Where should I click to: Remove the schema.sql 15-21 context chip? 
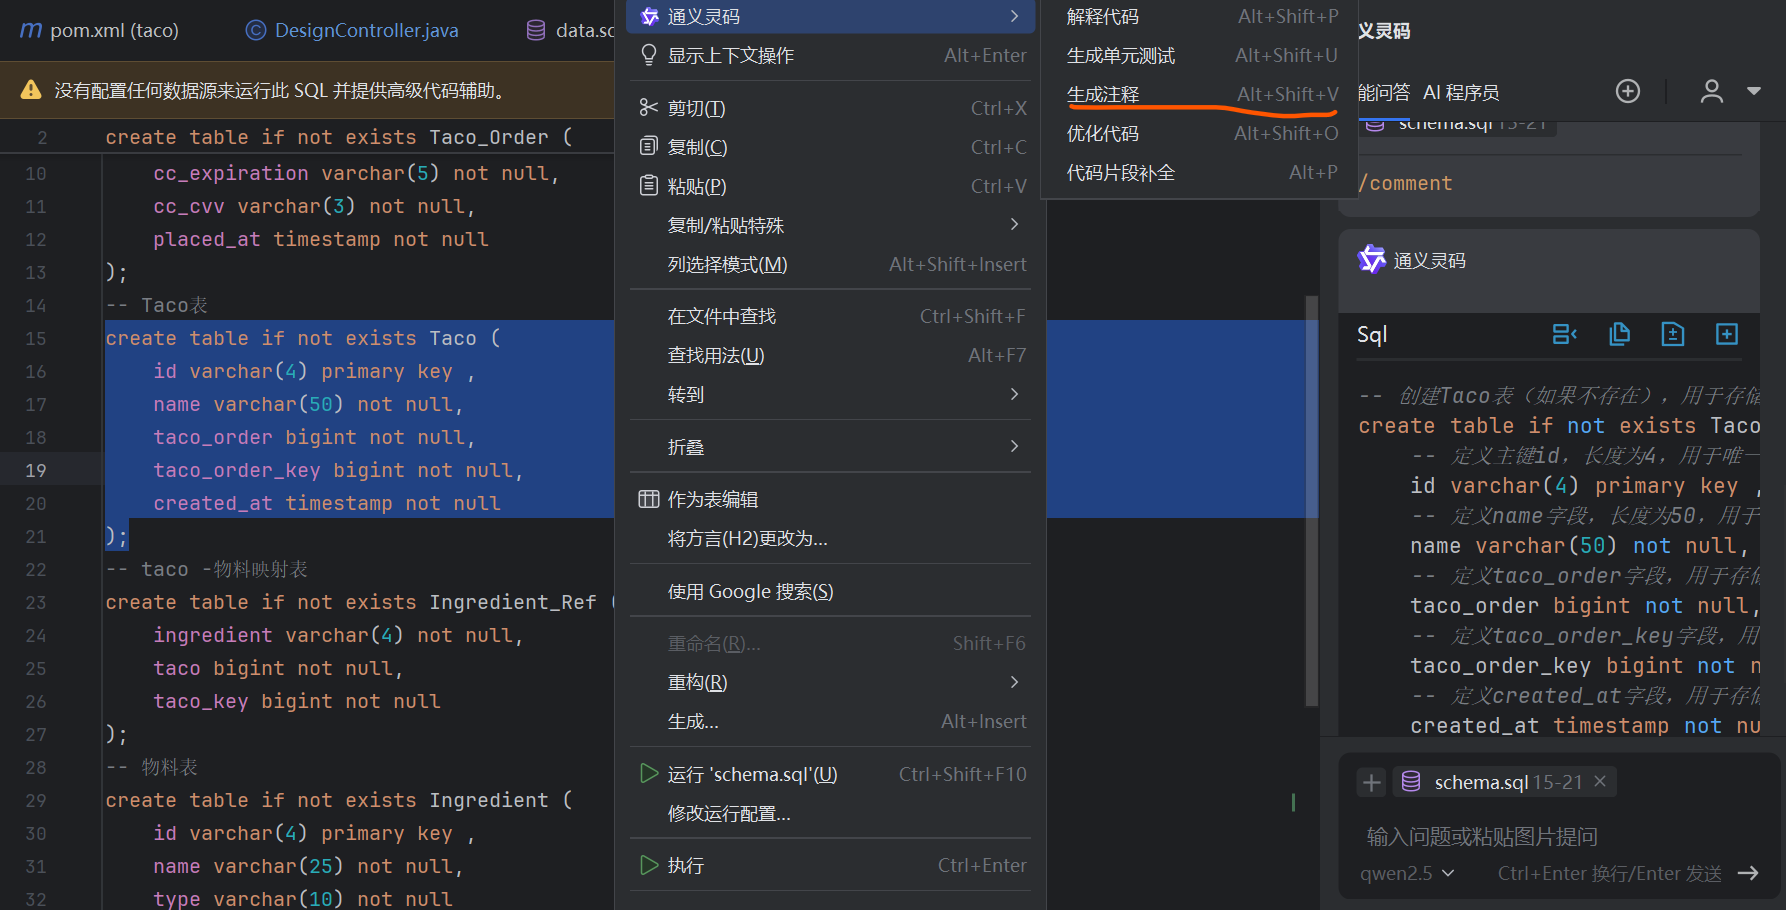pos(1600,781)
